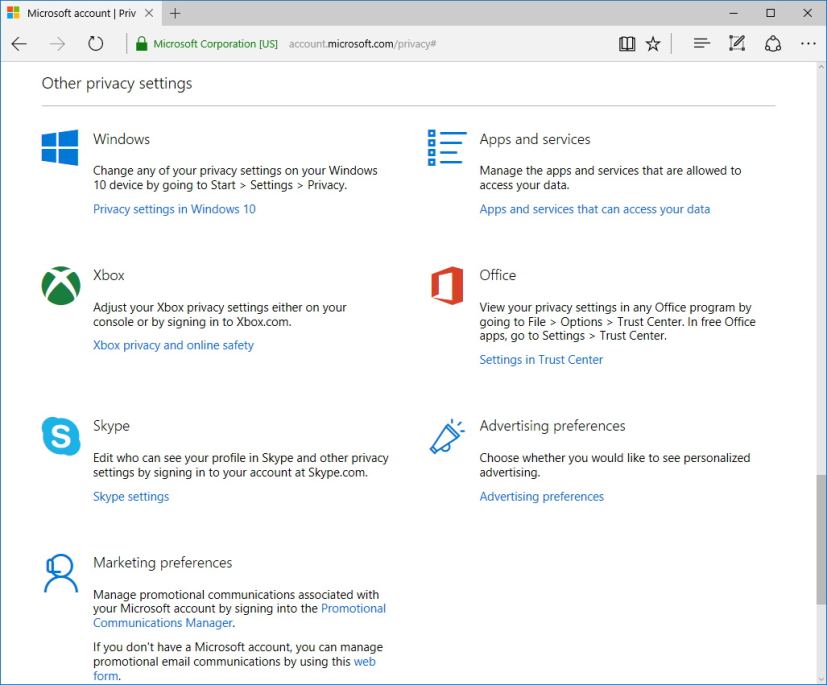The image size is (827, 685).
Task: Open Promotional Communications Manager link
Action: pos(239,615)
